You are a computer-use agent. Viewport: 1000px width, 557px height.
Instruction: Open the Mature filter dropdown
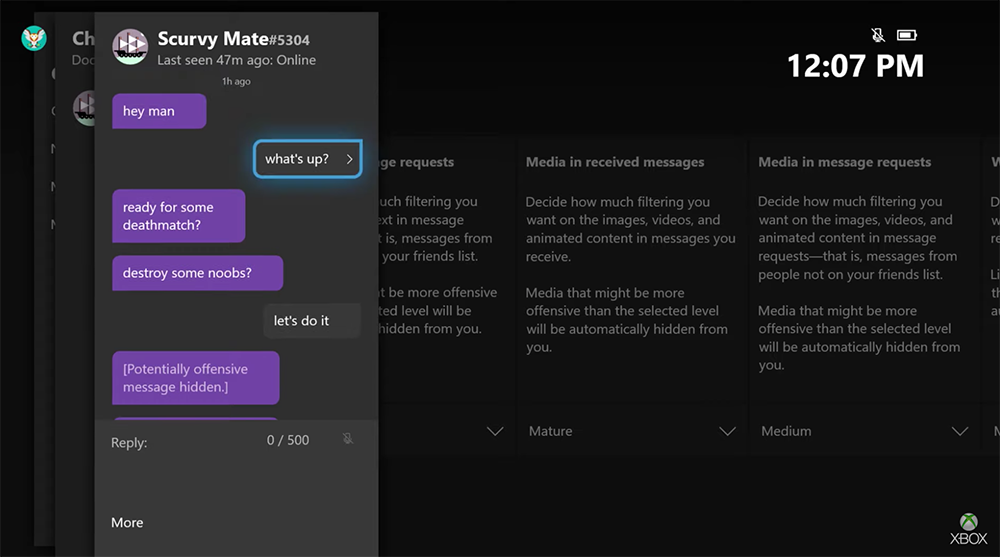click(x=631, y=431)
